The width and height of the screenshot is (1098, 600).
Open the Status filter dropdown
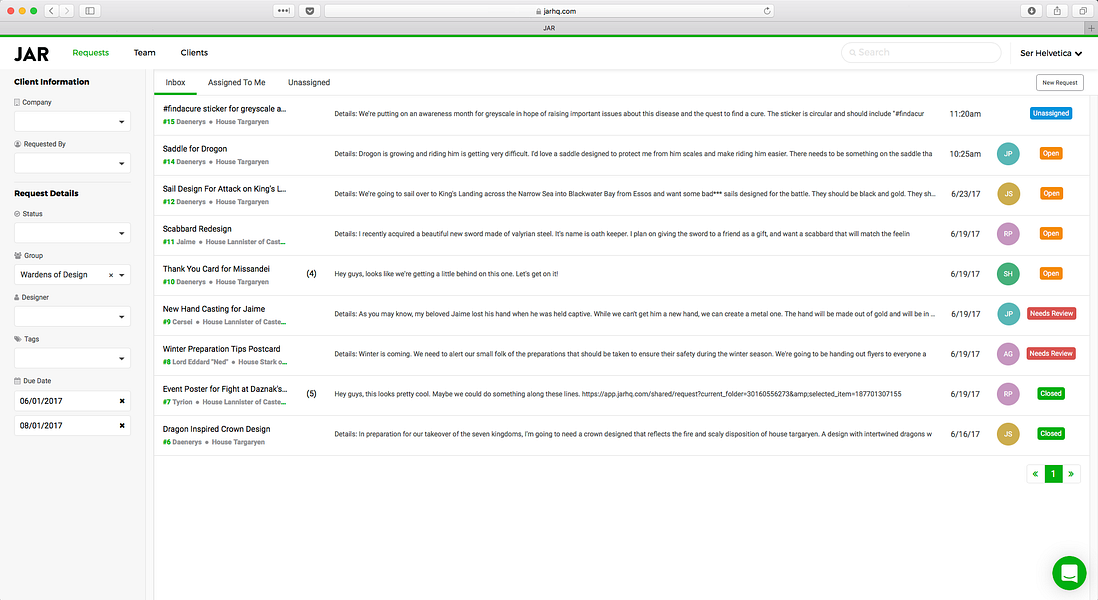pos(72,233)
